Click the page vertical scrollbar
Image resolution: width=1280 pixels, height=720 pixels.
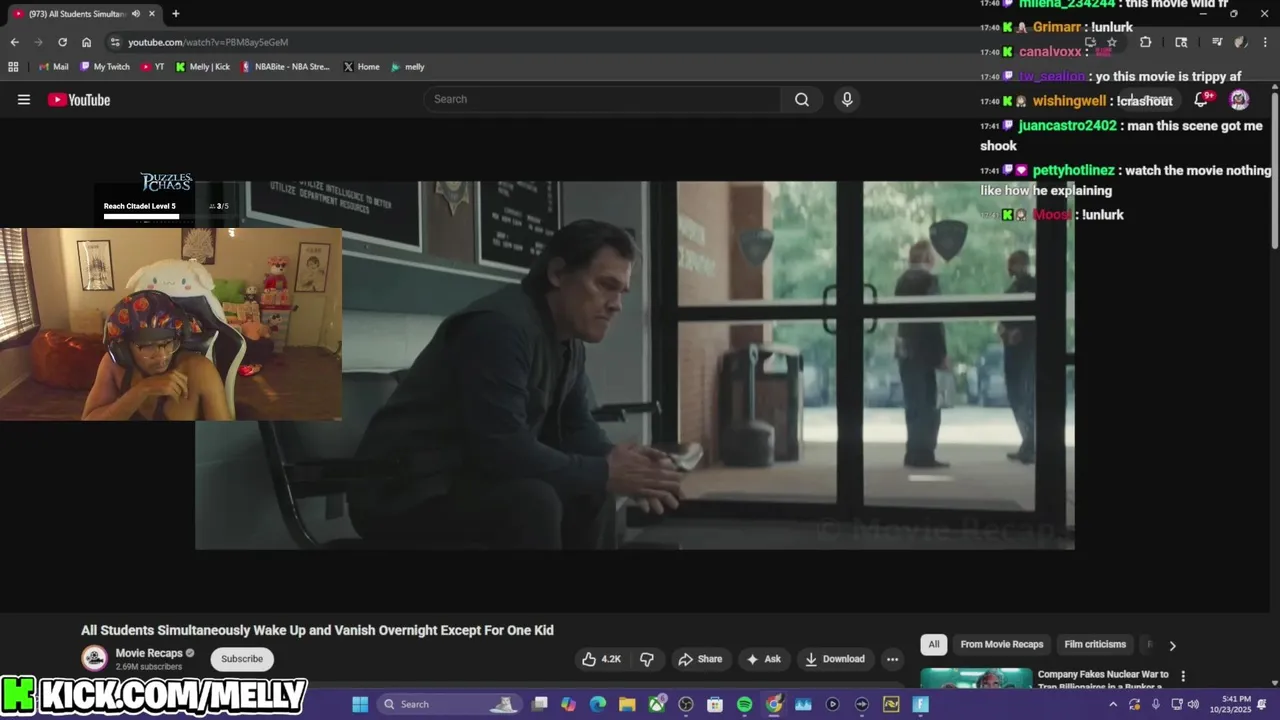[x=1274, y=170]
